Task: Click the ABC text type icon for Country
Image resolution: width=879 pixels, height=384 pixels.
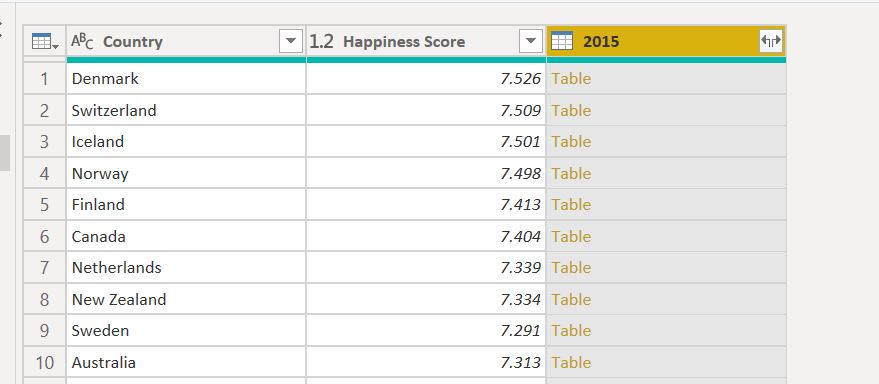Action: click(x=82, y=41)
